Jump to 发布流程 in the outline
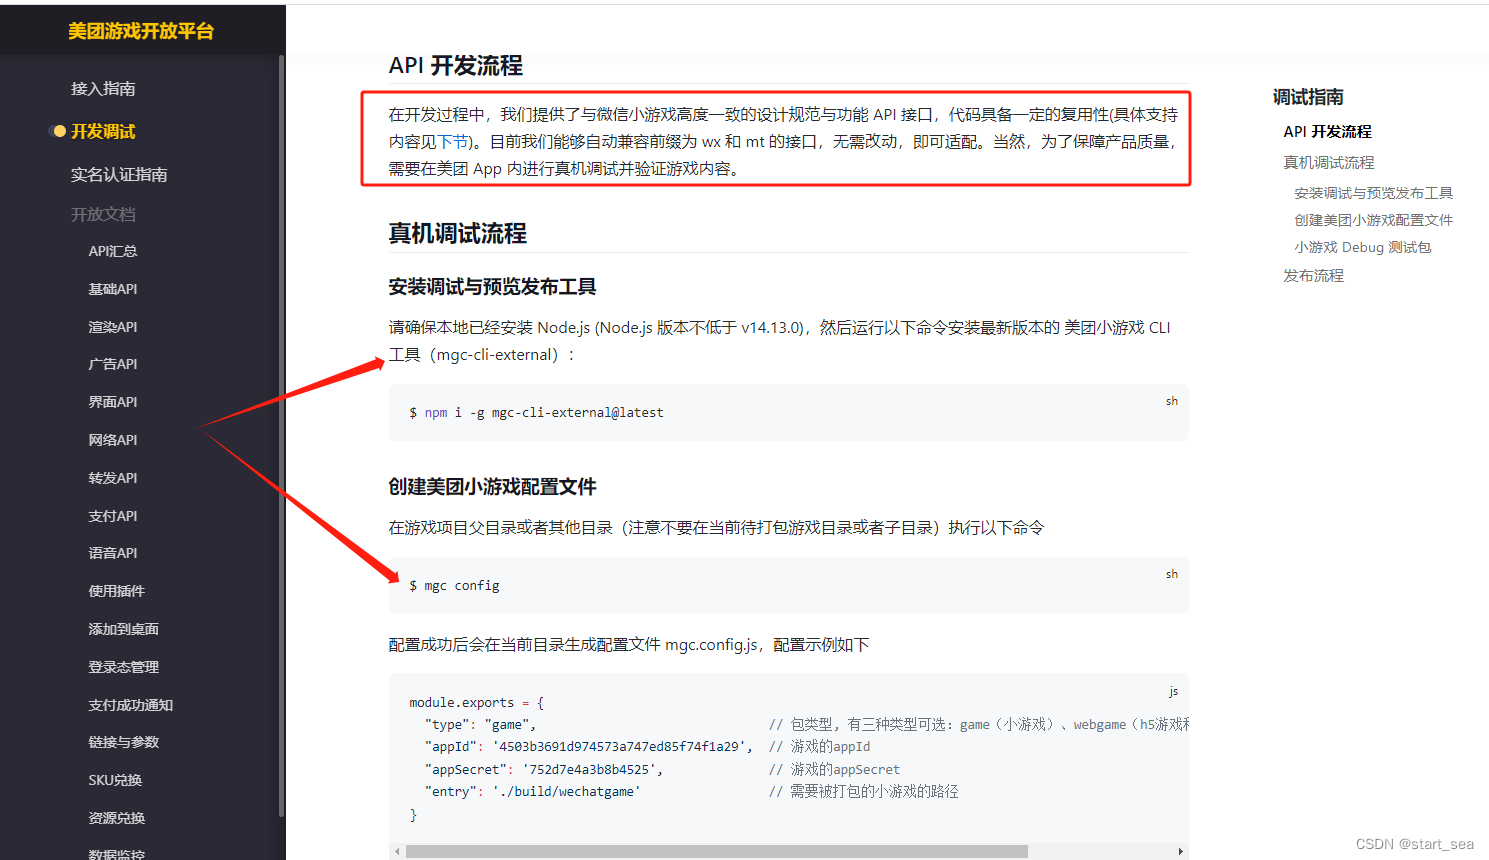This screenshot has height=860, width=1489. coord(1313,275)
